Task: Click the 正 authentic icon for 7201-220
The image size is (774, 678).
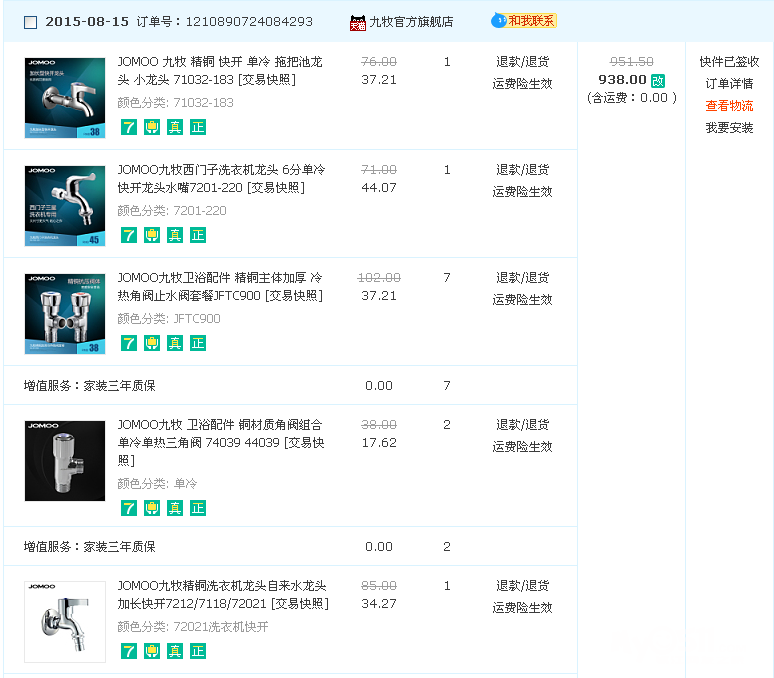Action: (x=198, y=235)
